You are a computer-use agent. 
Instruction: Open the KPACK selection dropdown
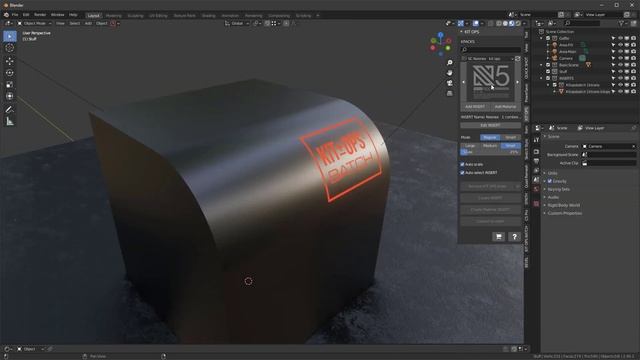(488, 59)
